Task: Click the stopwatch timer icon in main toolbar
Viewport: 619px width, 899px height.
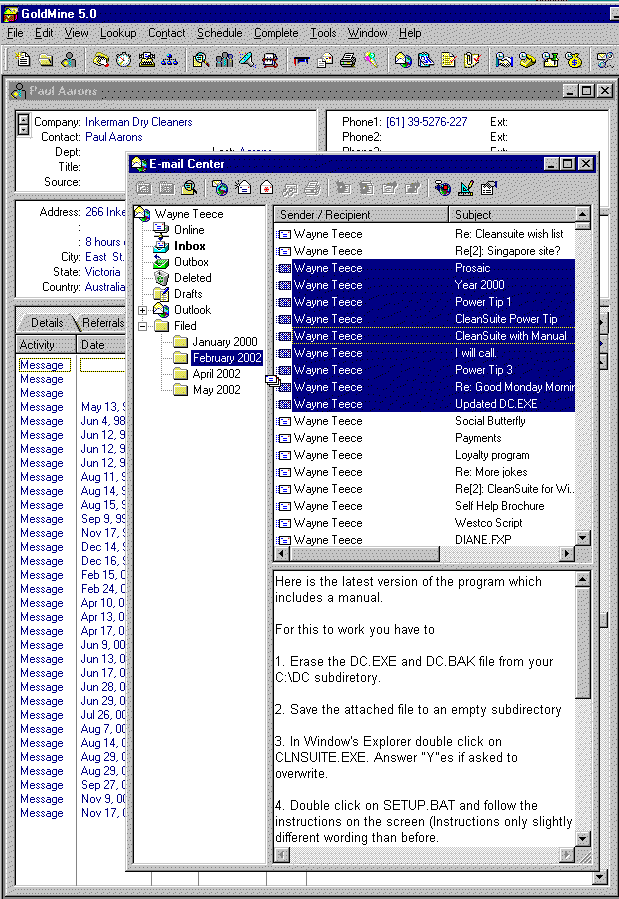Action: [124, 59]
